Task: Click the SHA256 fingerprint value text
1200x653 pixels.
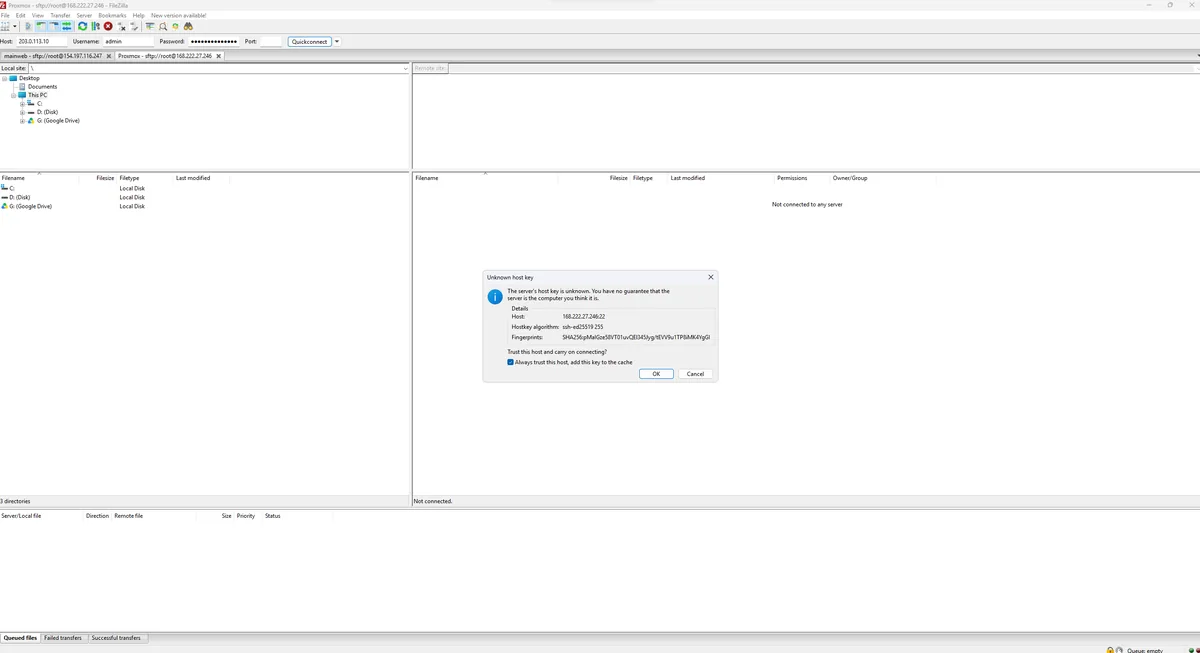Action: click(636, 337)
